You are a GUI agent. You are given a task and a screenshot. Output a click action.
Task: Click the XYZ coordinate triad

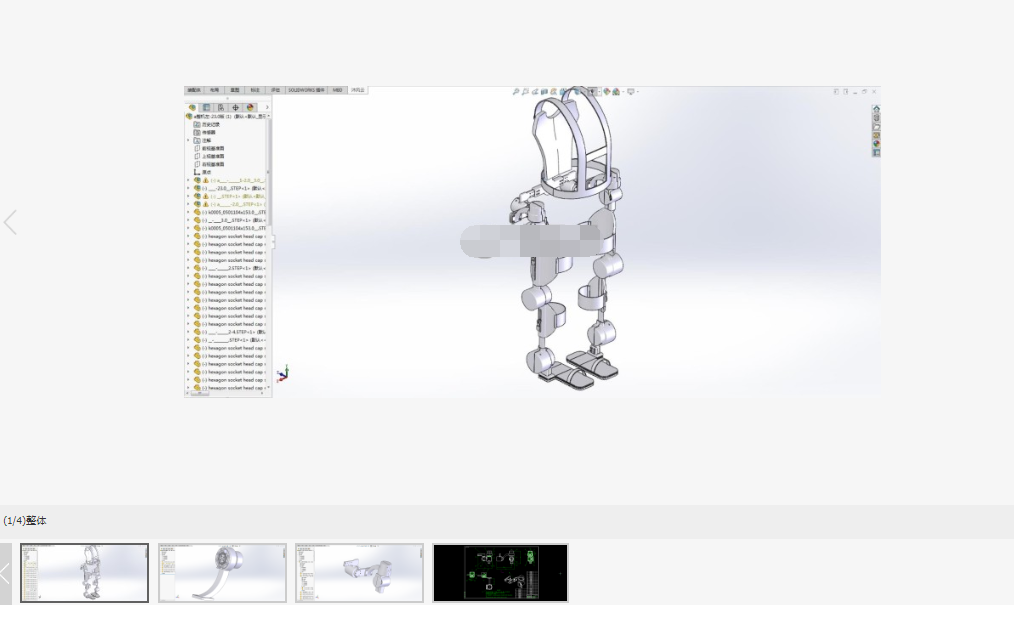[283, 375]
